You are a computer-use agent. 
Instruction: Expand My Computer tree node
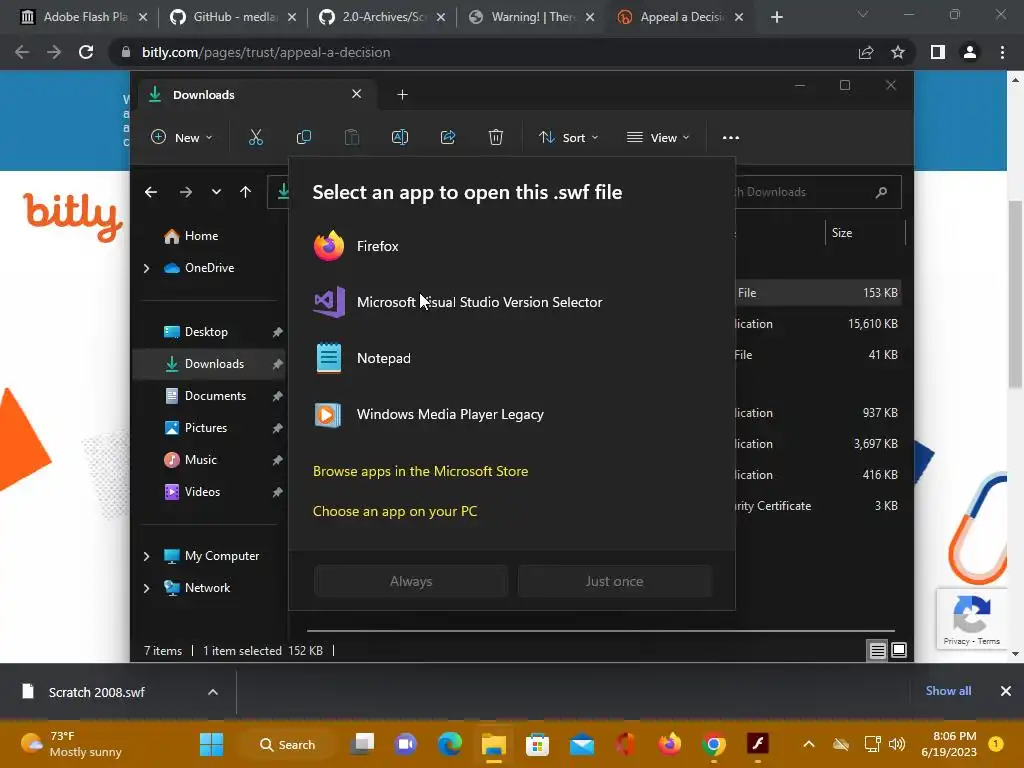[146, 556]
